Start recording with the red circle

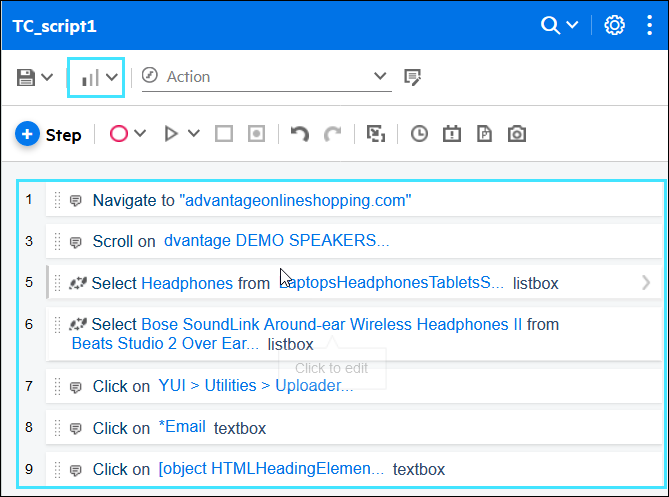pyautogui.click(x=119, y=134)
